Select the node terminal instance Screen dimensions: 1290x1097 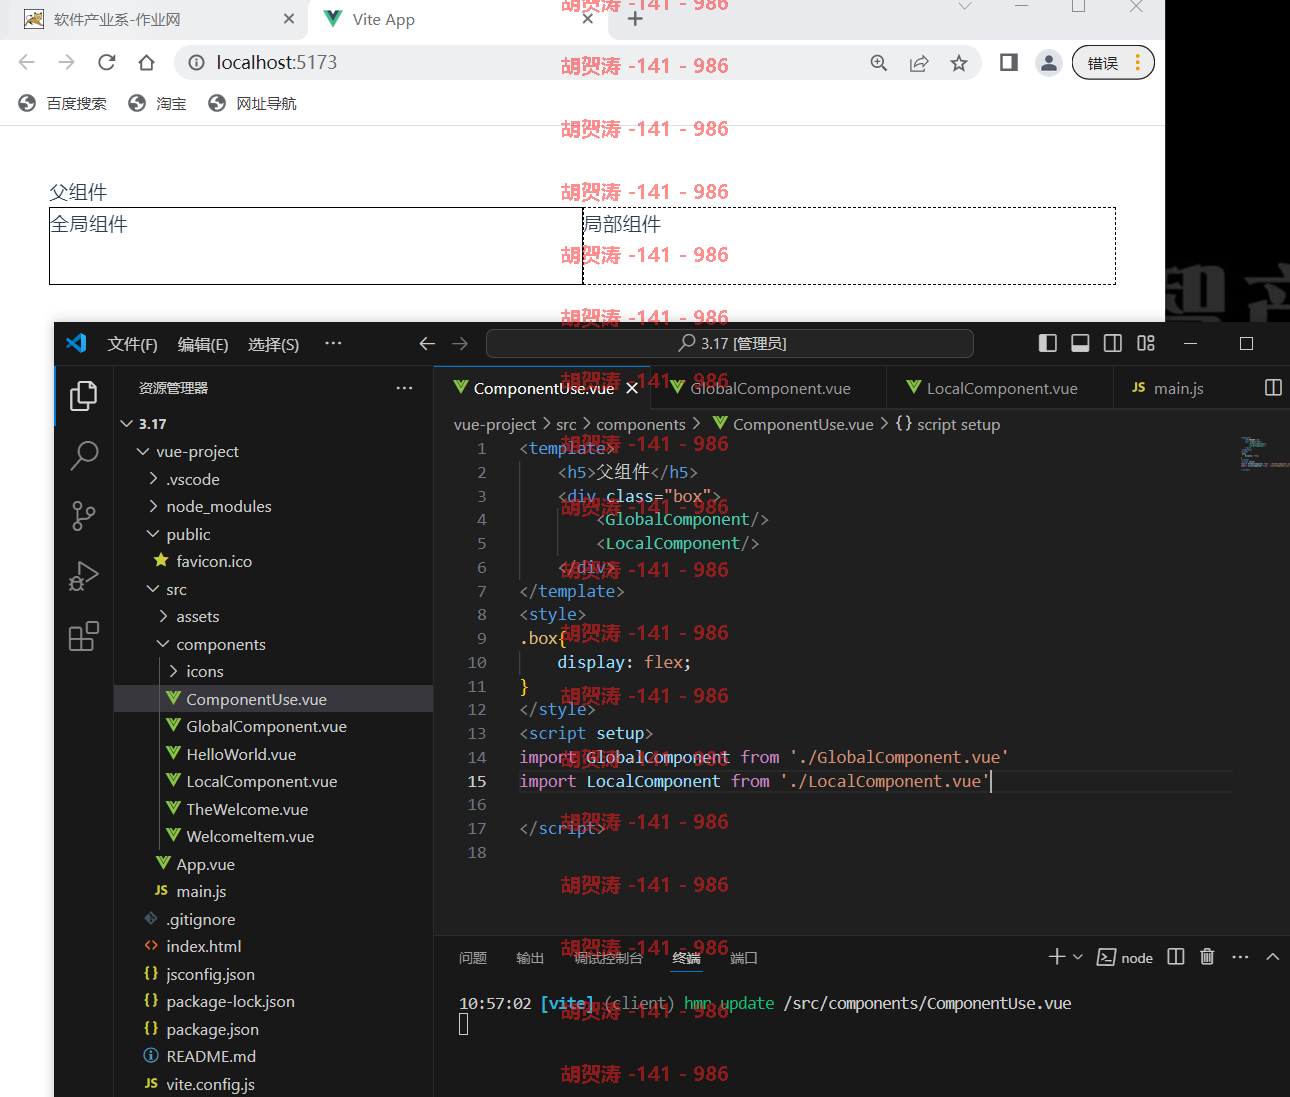point(1125,958)
